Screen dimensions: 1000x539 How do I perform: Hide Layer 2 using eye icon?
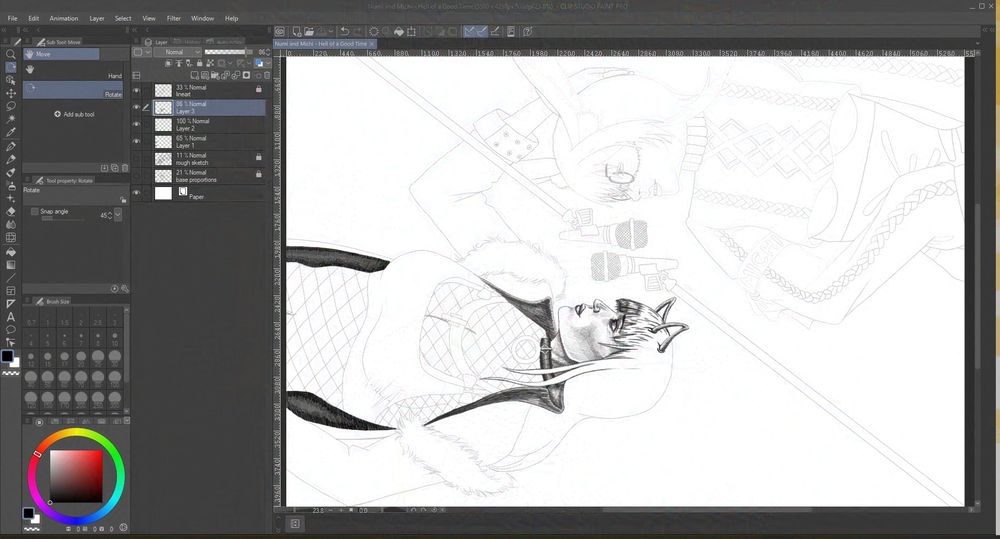click(x=136, y=124)
